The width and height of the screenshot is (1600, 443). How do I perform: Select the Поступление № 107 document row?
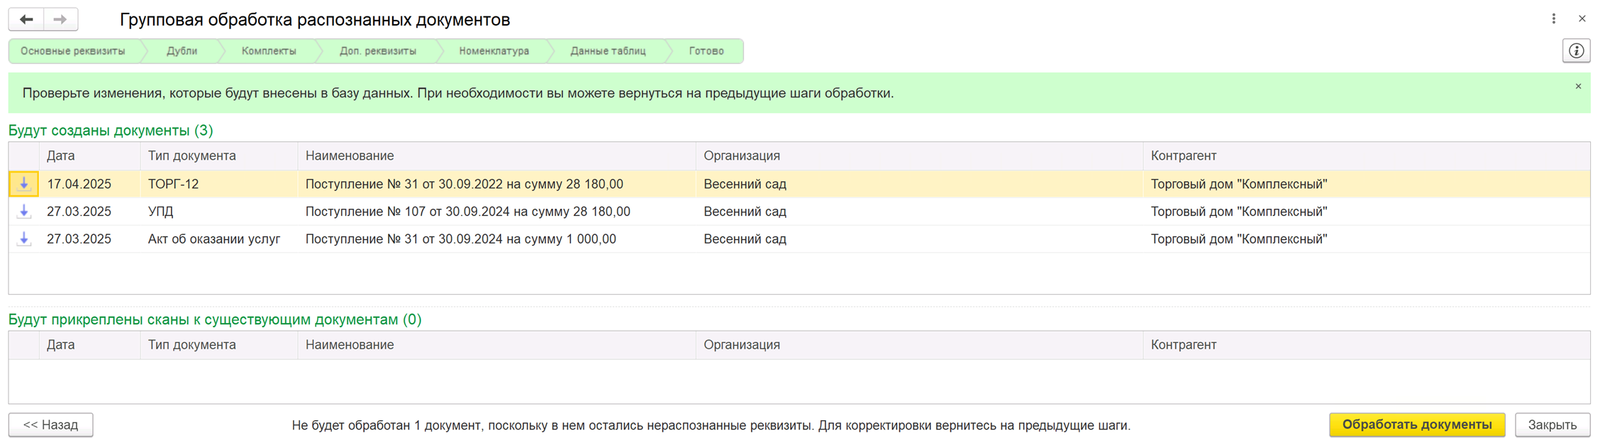point(467,212)
